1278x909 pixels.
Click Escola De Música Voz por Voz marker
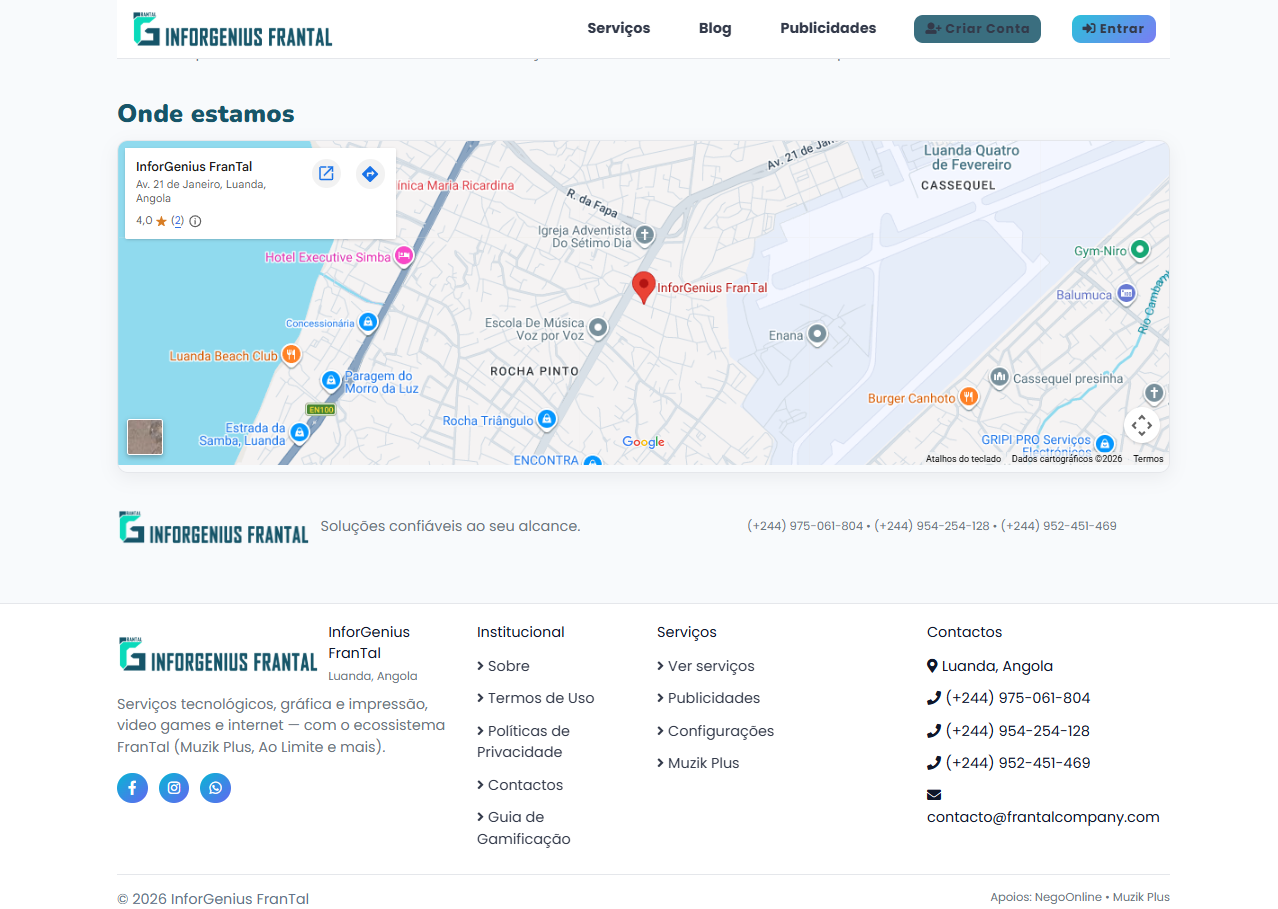click(598, 328)
